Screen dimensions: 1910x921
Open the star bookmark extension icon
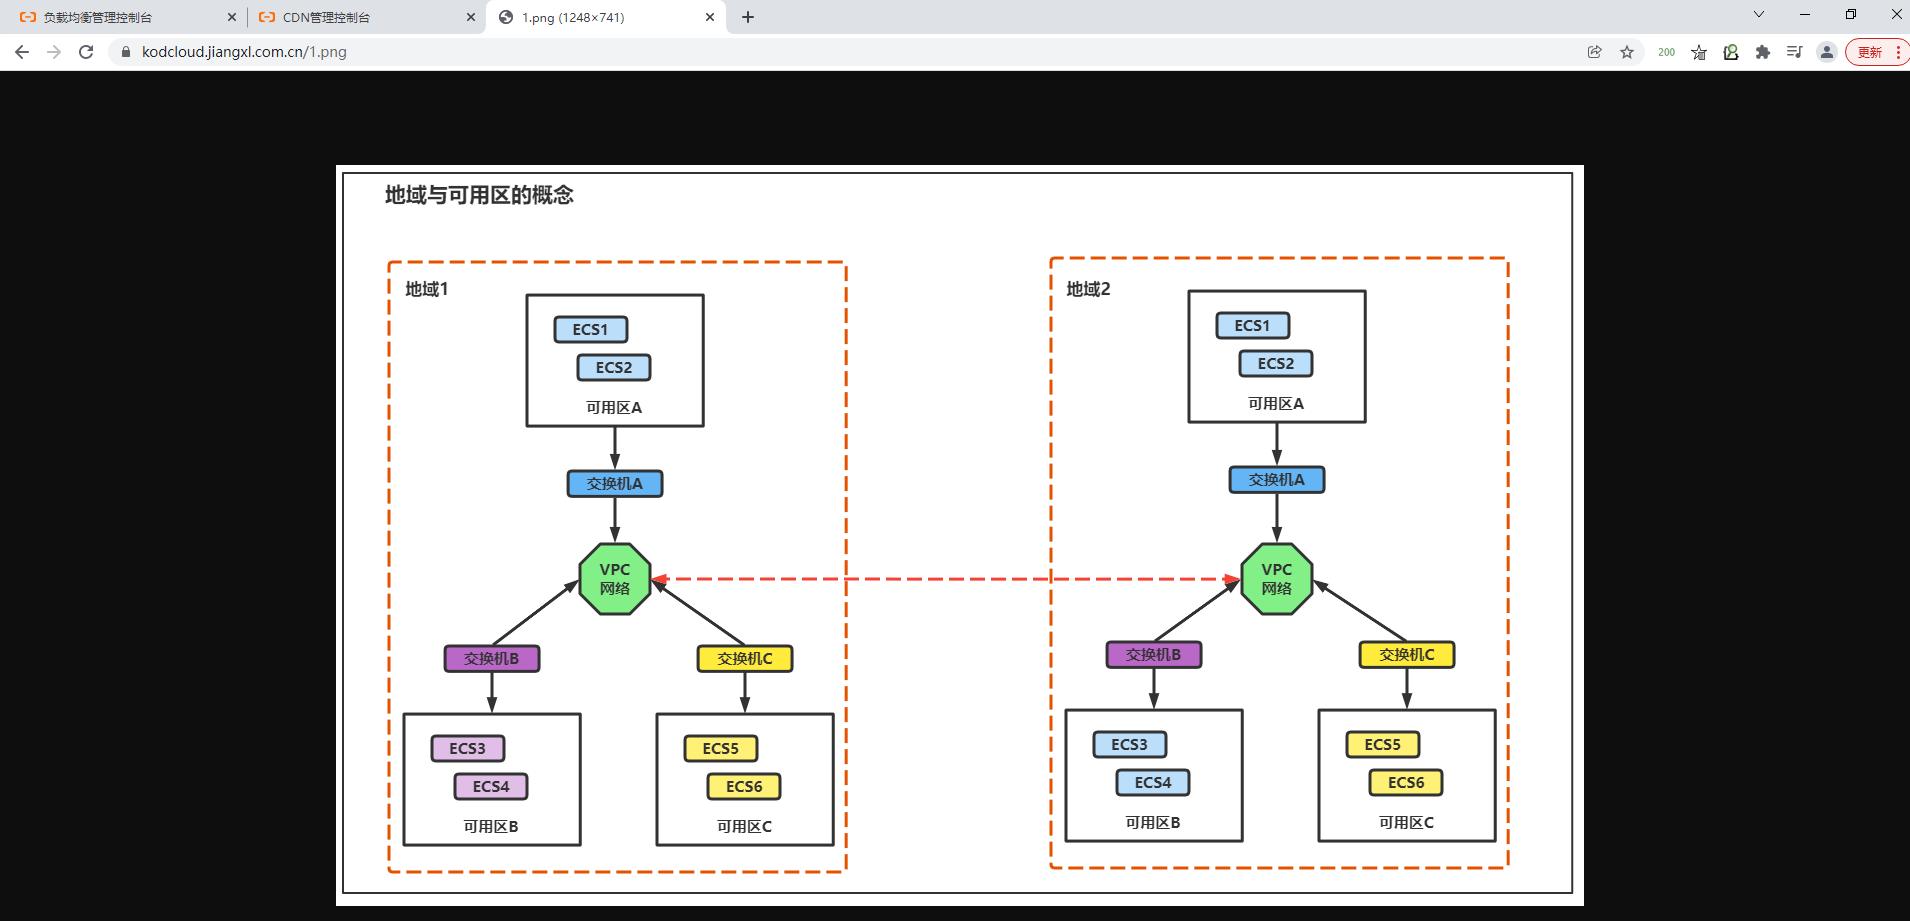[x=1699, y=52]
